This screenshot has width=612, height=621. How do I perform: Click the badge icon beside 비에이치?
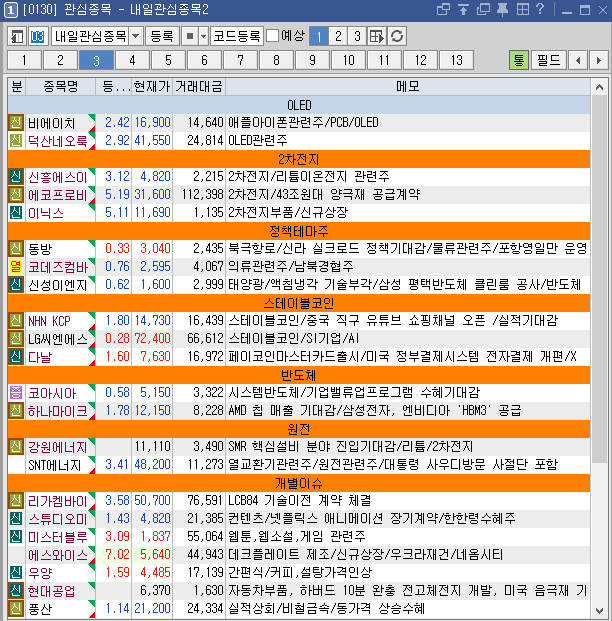(x=16, y=123)
